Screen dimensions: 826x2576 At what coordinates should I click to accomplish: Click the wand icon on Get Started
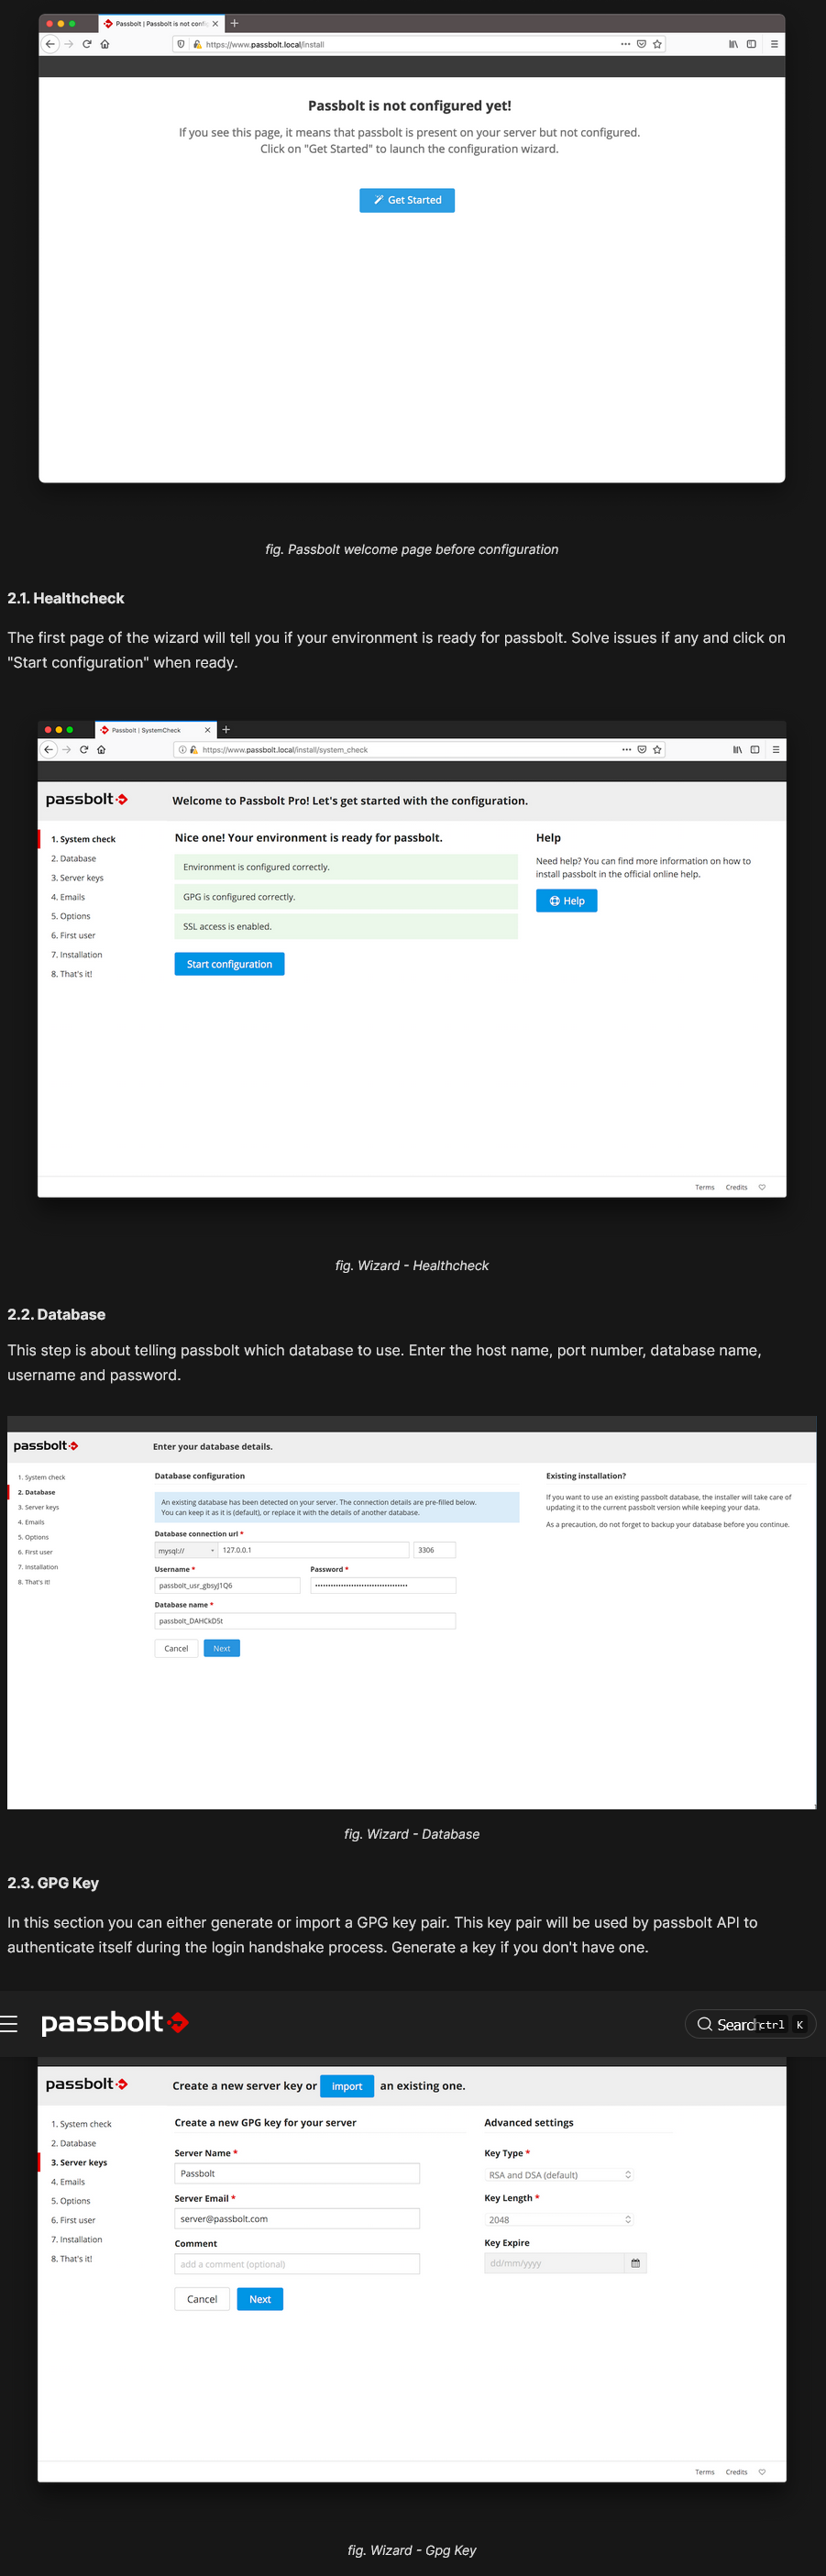[379, 200]
